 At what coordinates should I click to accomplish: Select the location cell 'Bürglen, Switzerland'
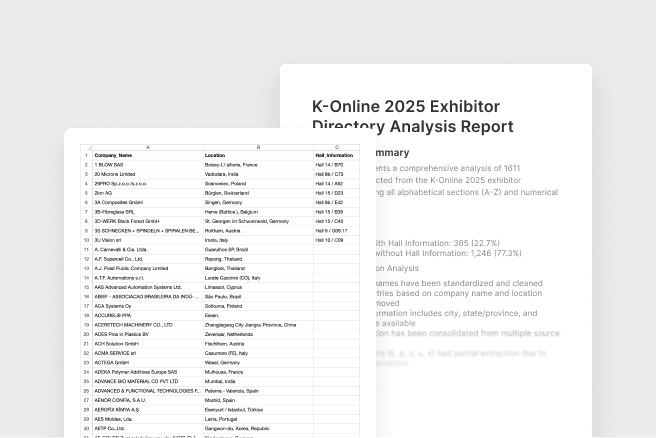258,193
